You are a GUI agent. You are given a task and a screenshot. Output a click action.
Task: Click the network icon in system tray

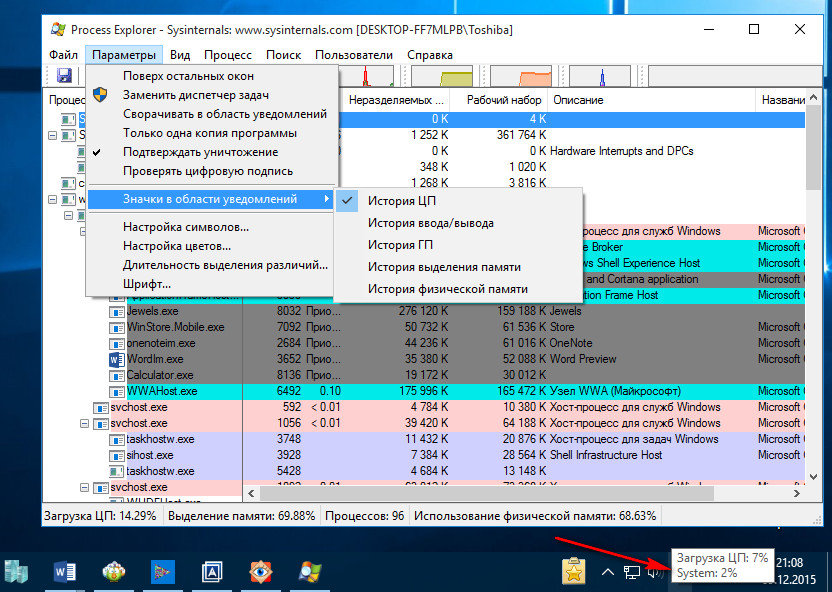[x=631, y=572]
